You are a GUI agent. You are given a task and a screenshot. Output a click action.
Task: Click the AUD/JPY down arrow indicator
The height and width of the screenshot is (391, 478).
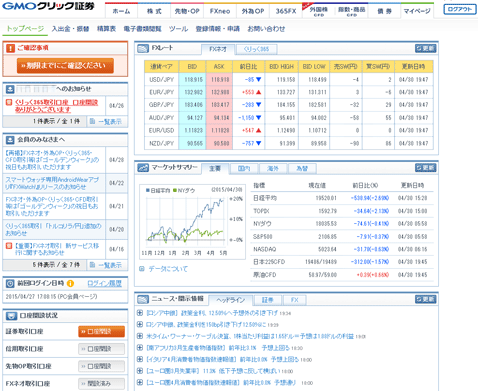[x=259, y=118]
